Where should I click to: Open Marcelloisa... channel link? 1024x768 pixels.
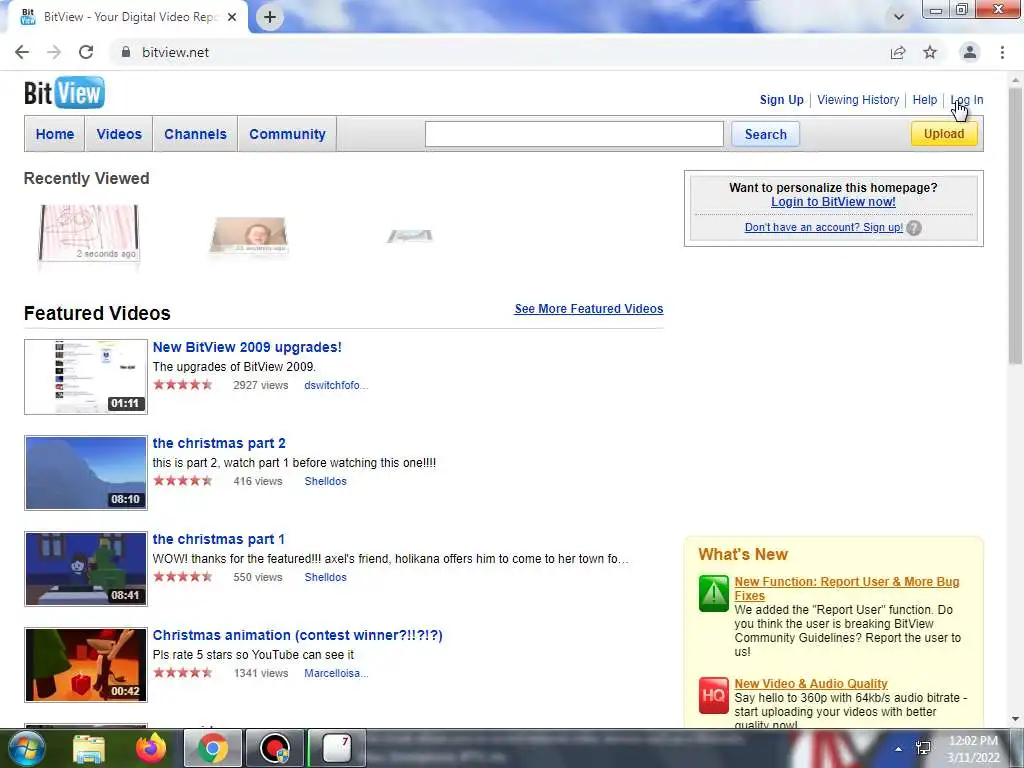point(336,673)
